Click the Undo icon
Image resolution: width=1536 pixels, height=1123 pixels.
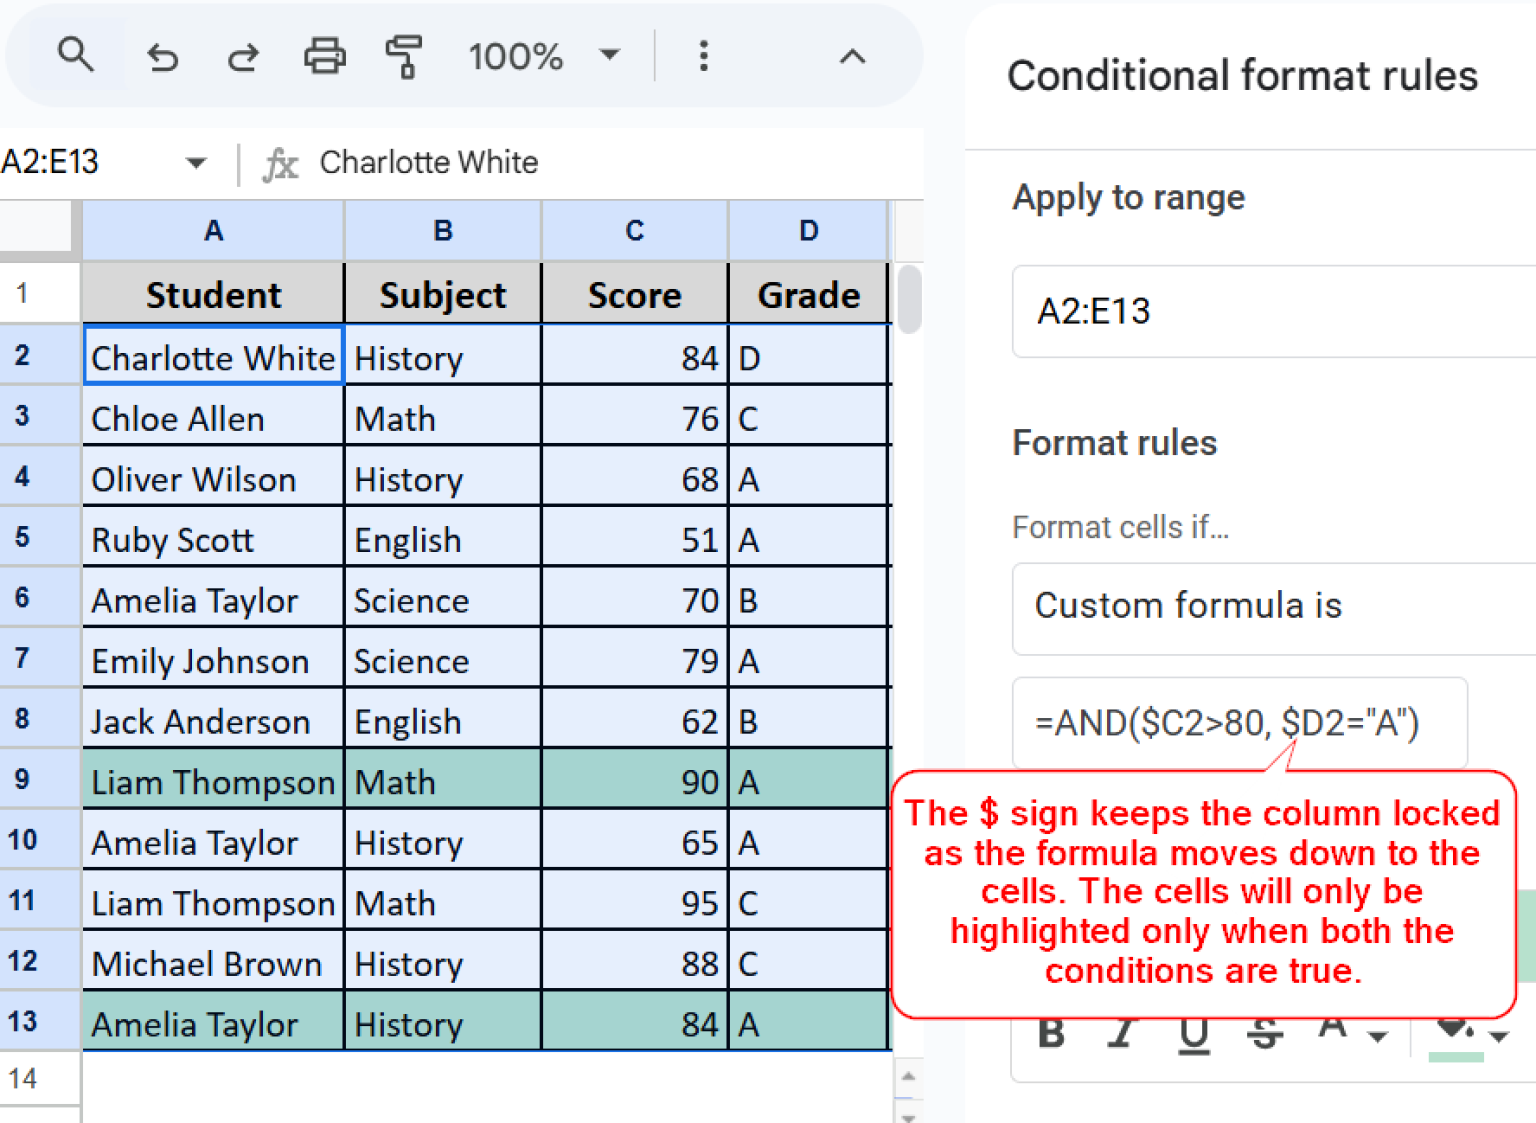(163, 57)
